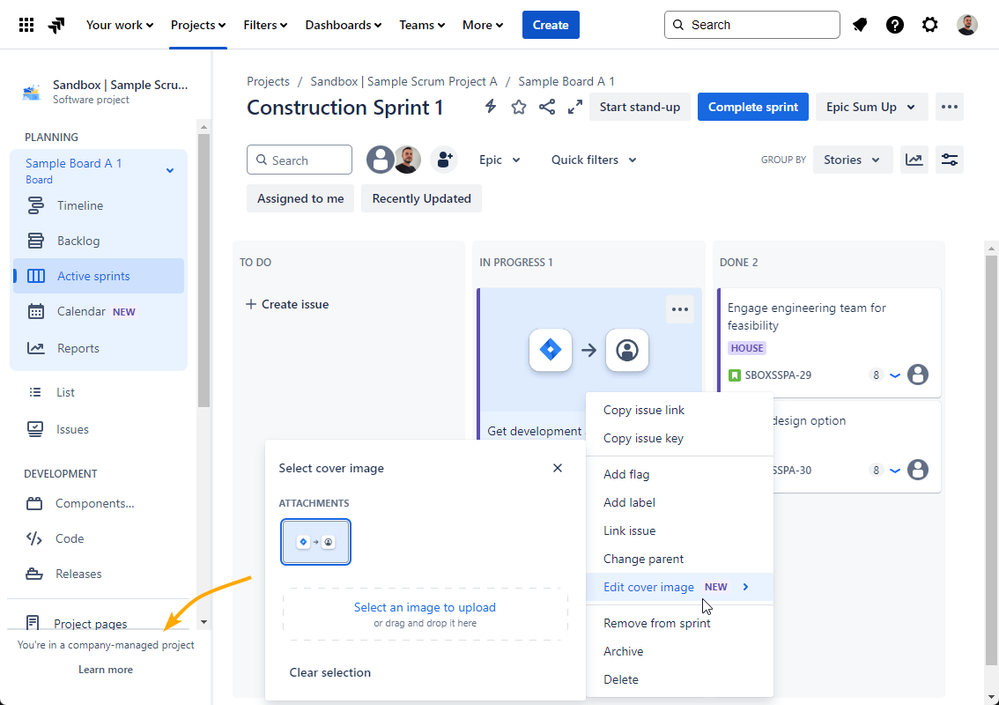Open the Group by Stories dropdown
999x705 pixels.
coord(852,160)
